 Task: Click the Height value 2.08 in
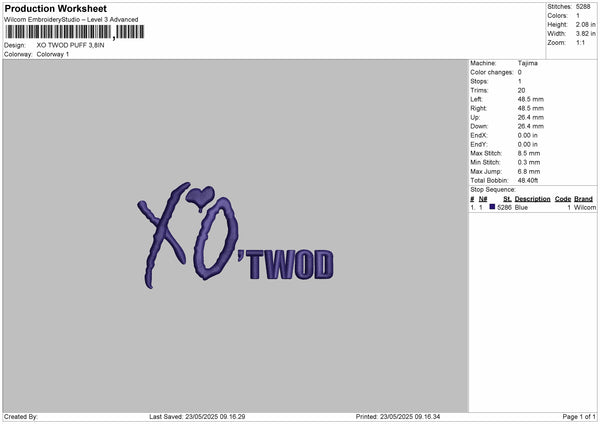click(585, 24)
